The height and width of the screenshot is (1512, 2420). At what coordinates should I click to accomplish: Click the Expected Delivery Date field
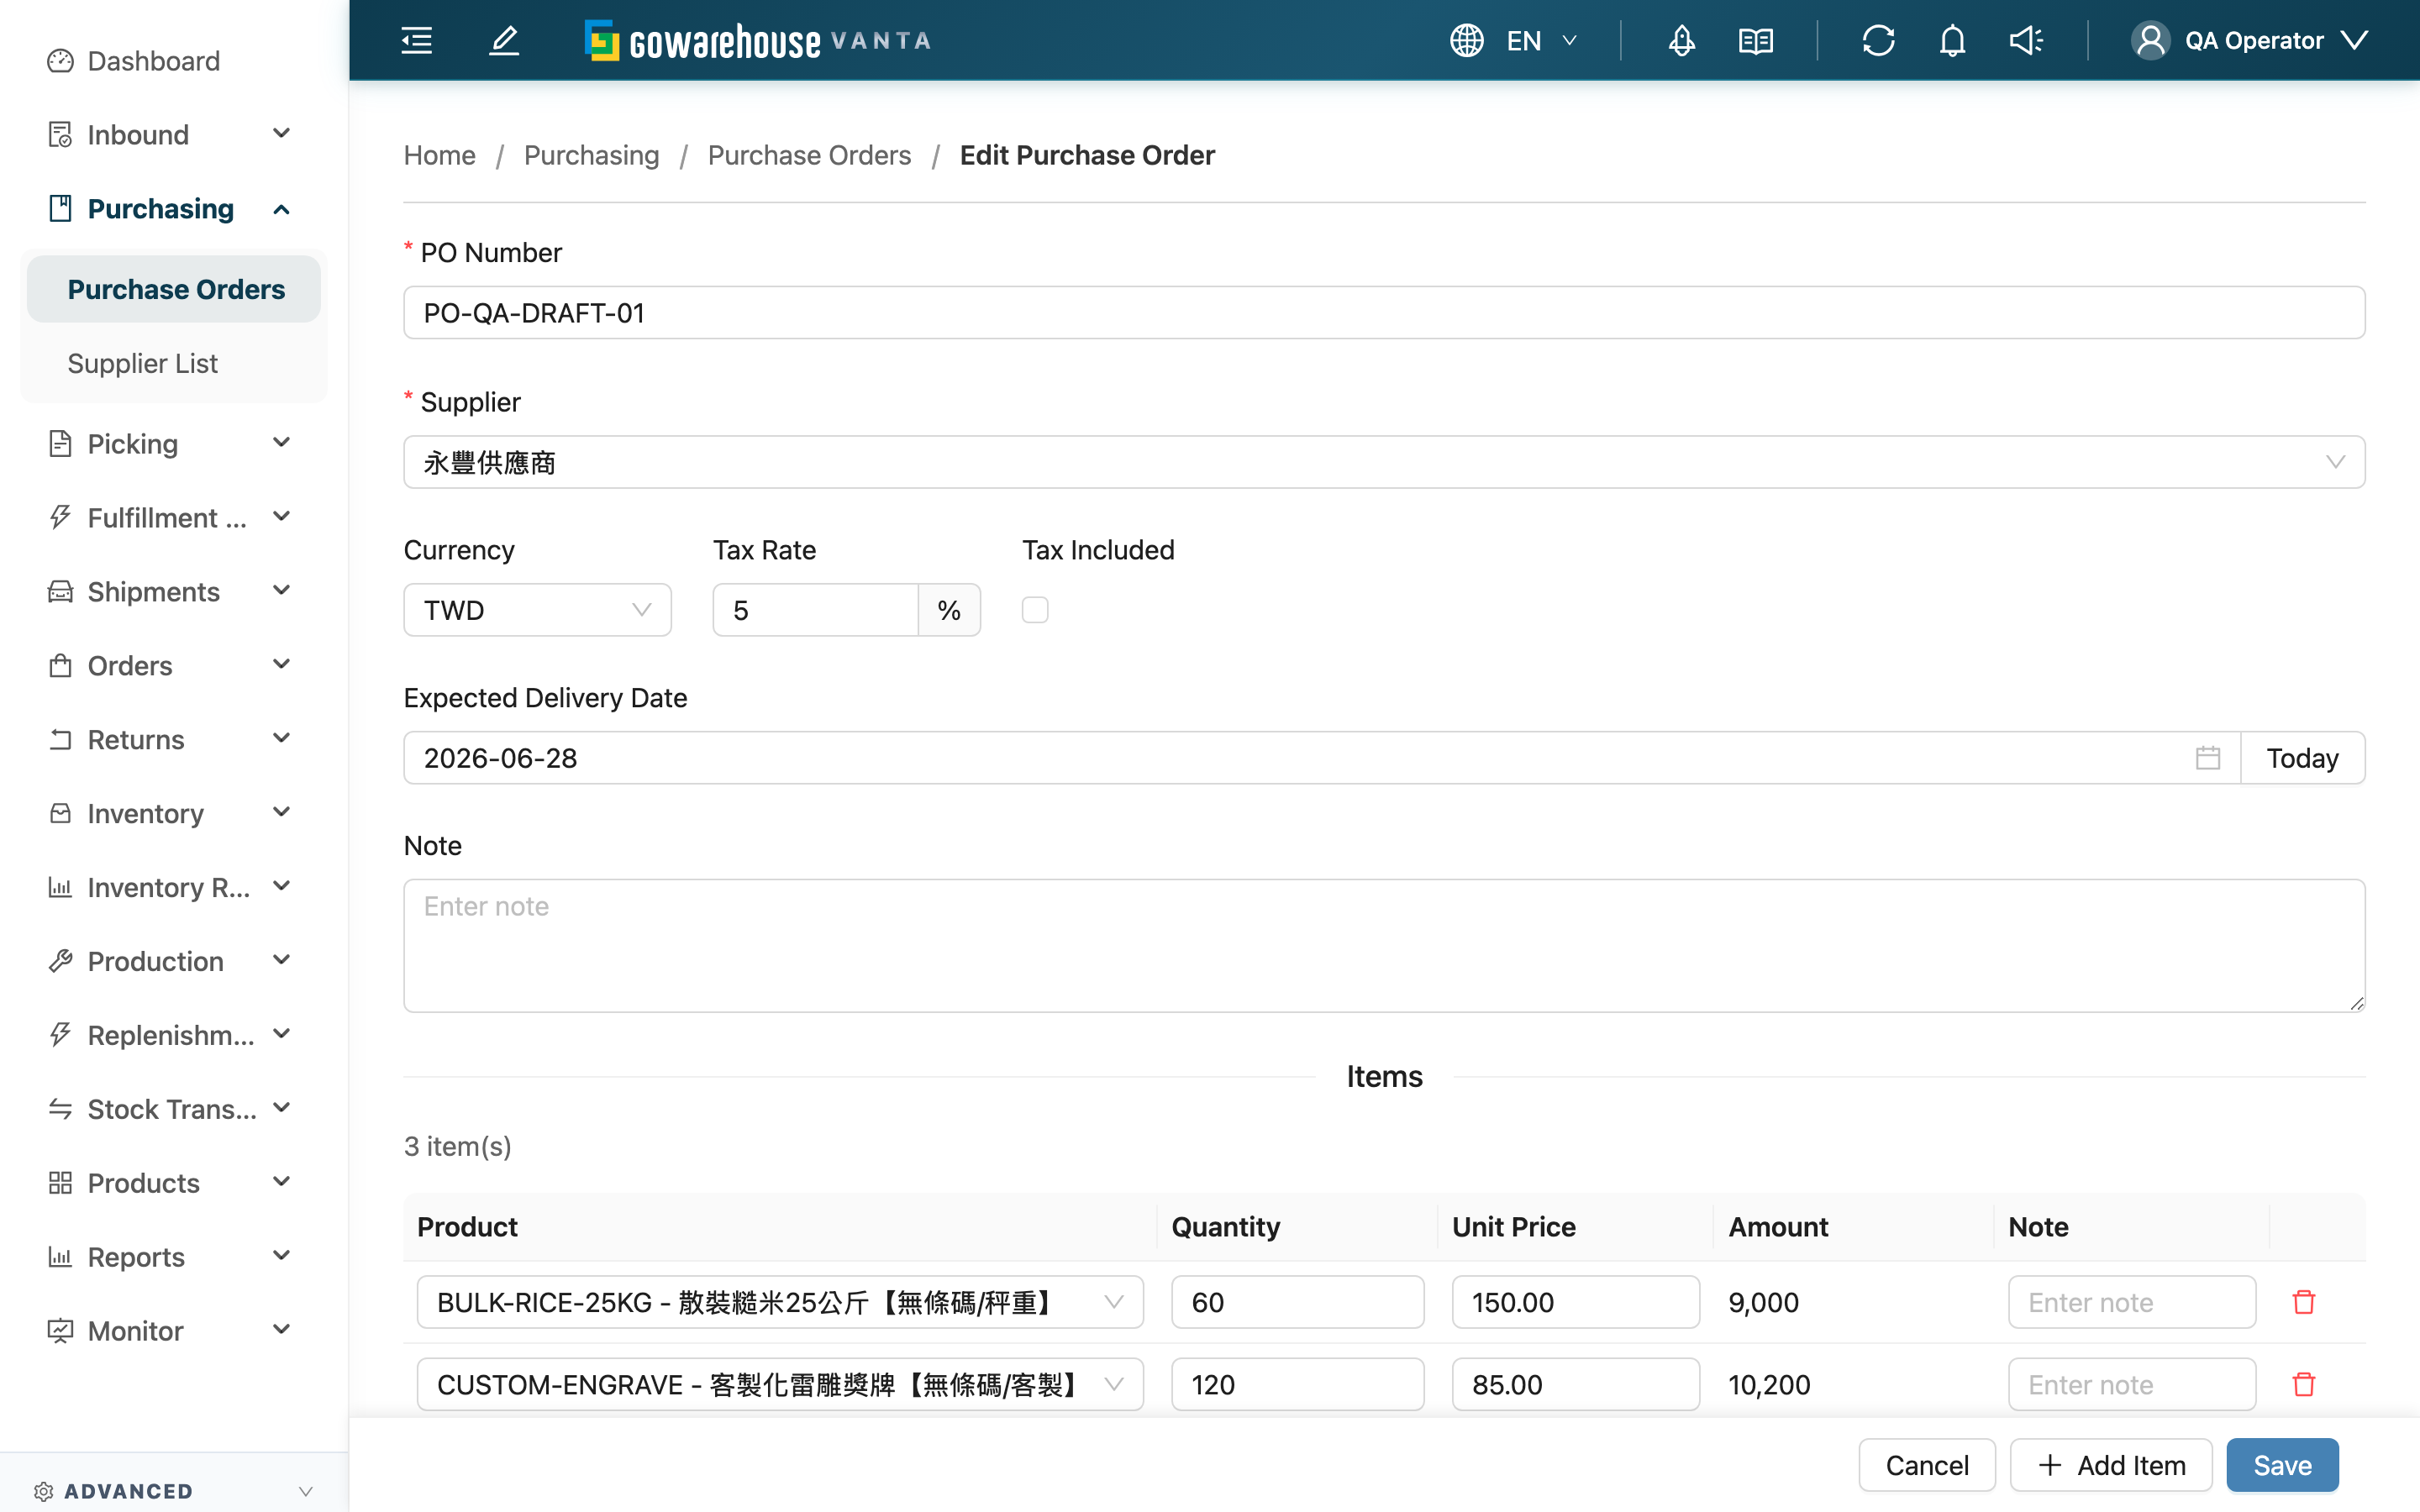point(1322,758)
